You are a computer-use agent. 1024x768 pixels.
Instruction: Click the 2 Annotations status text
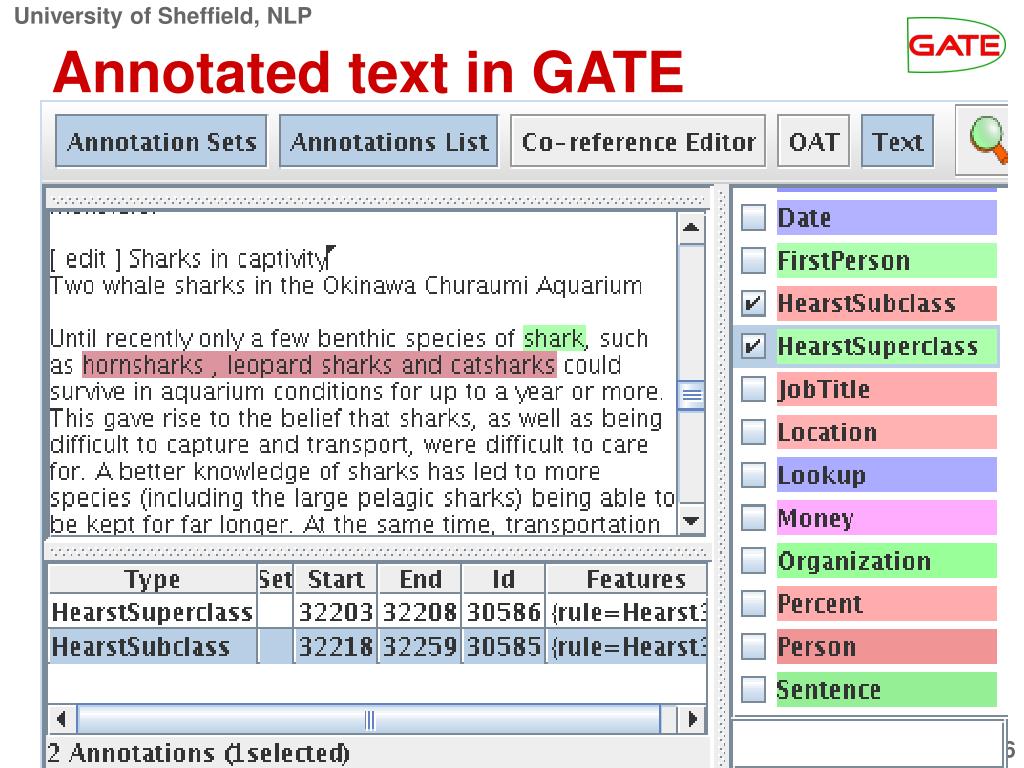[x=198, y=753]
